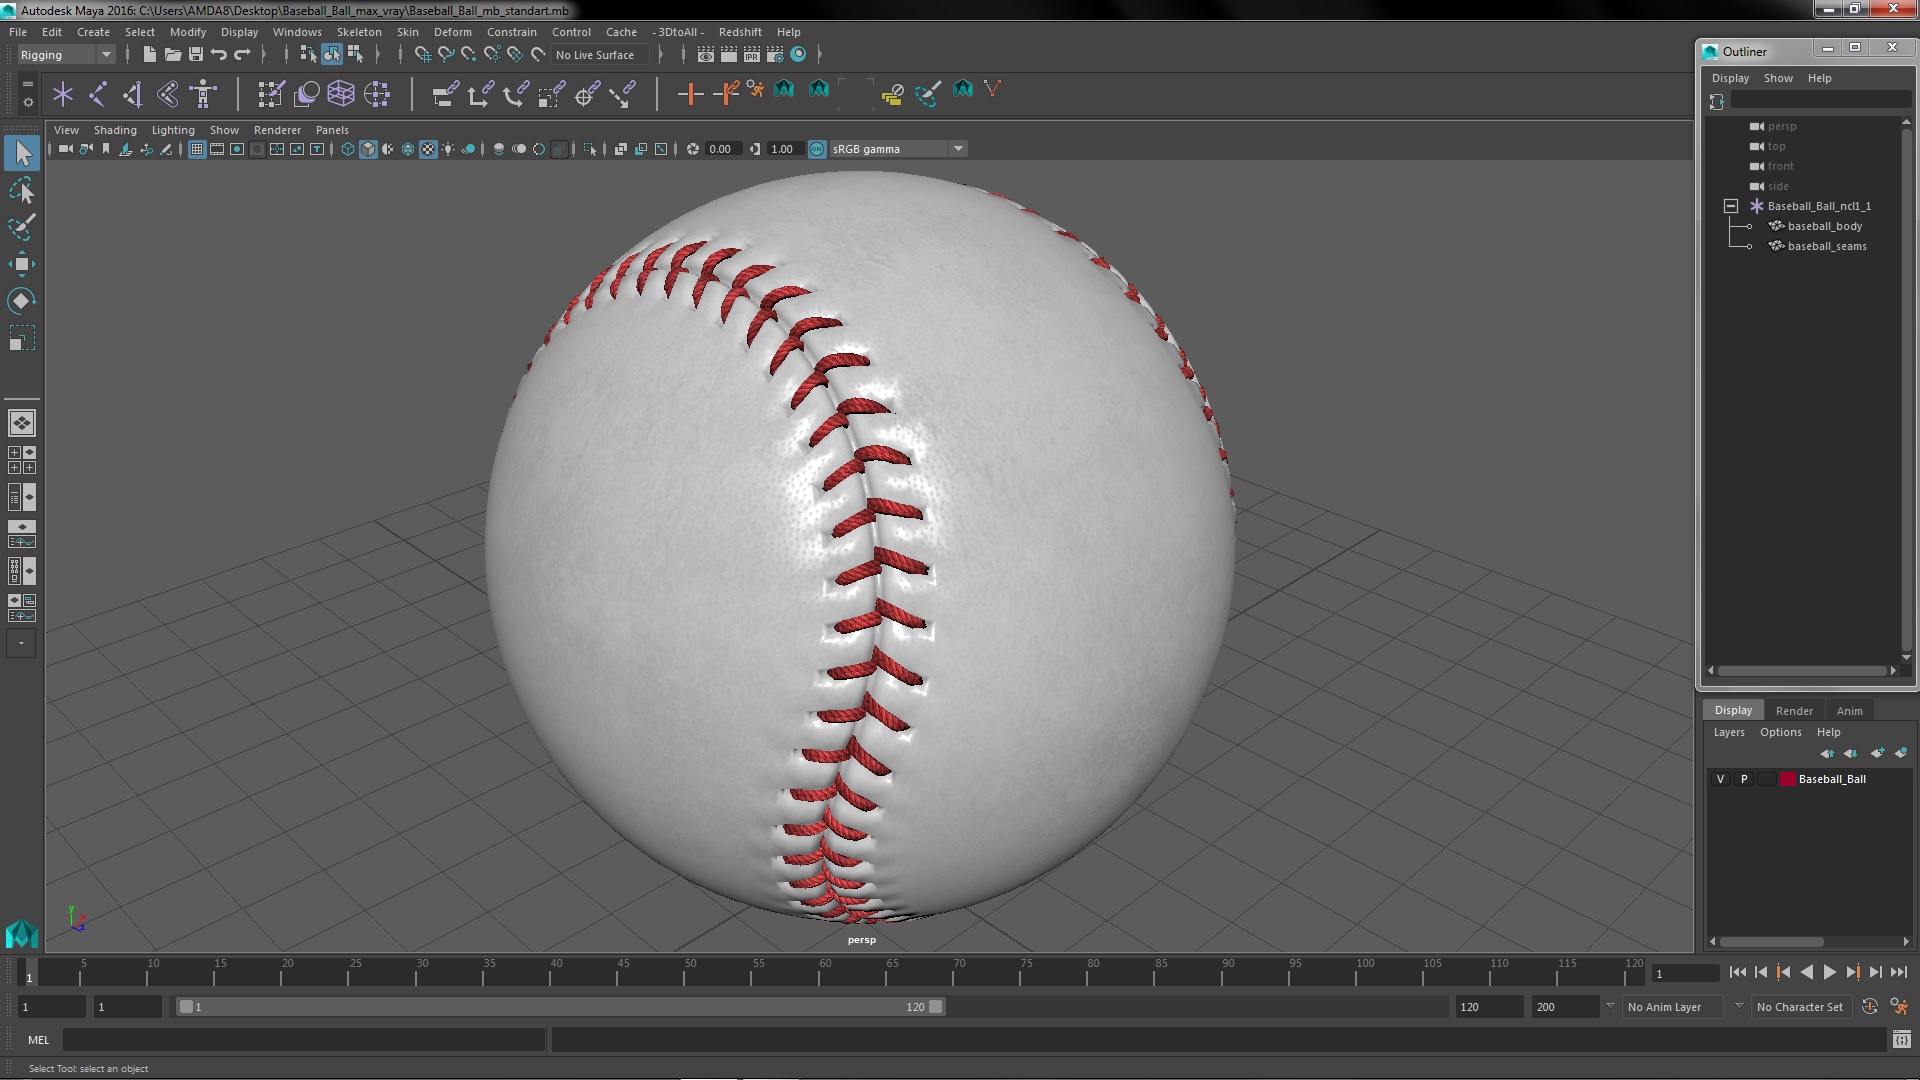
Task: Toggle visibility of baseball_body layer
Action: [x=1721, y=778]
